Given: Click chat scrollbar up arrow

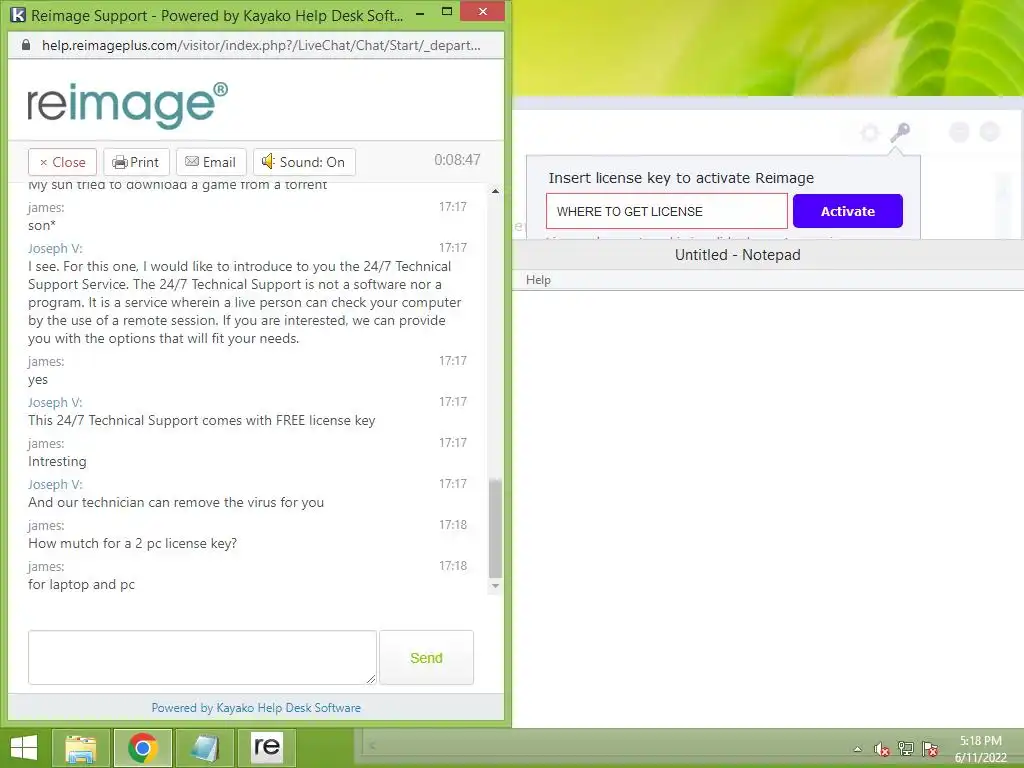Looking at the screenshot, I should tap(495, 191).
